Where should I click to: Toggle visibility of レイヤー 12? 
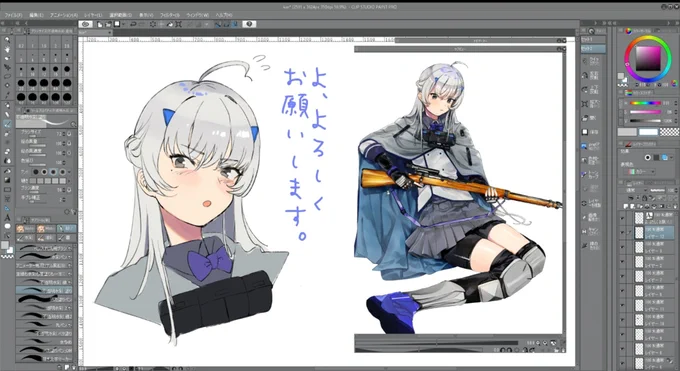(623, 233)
